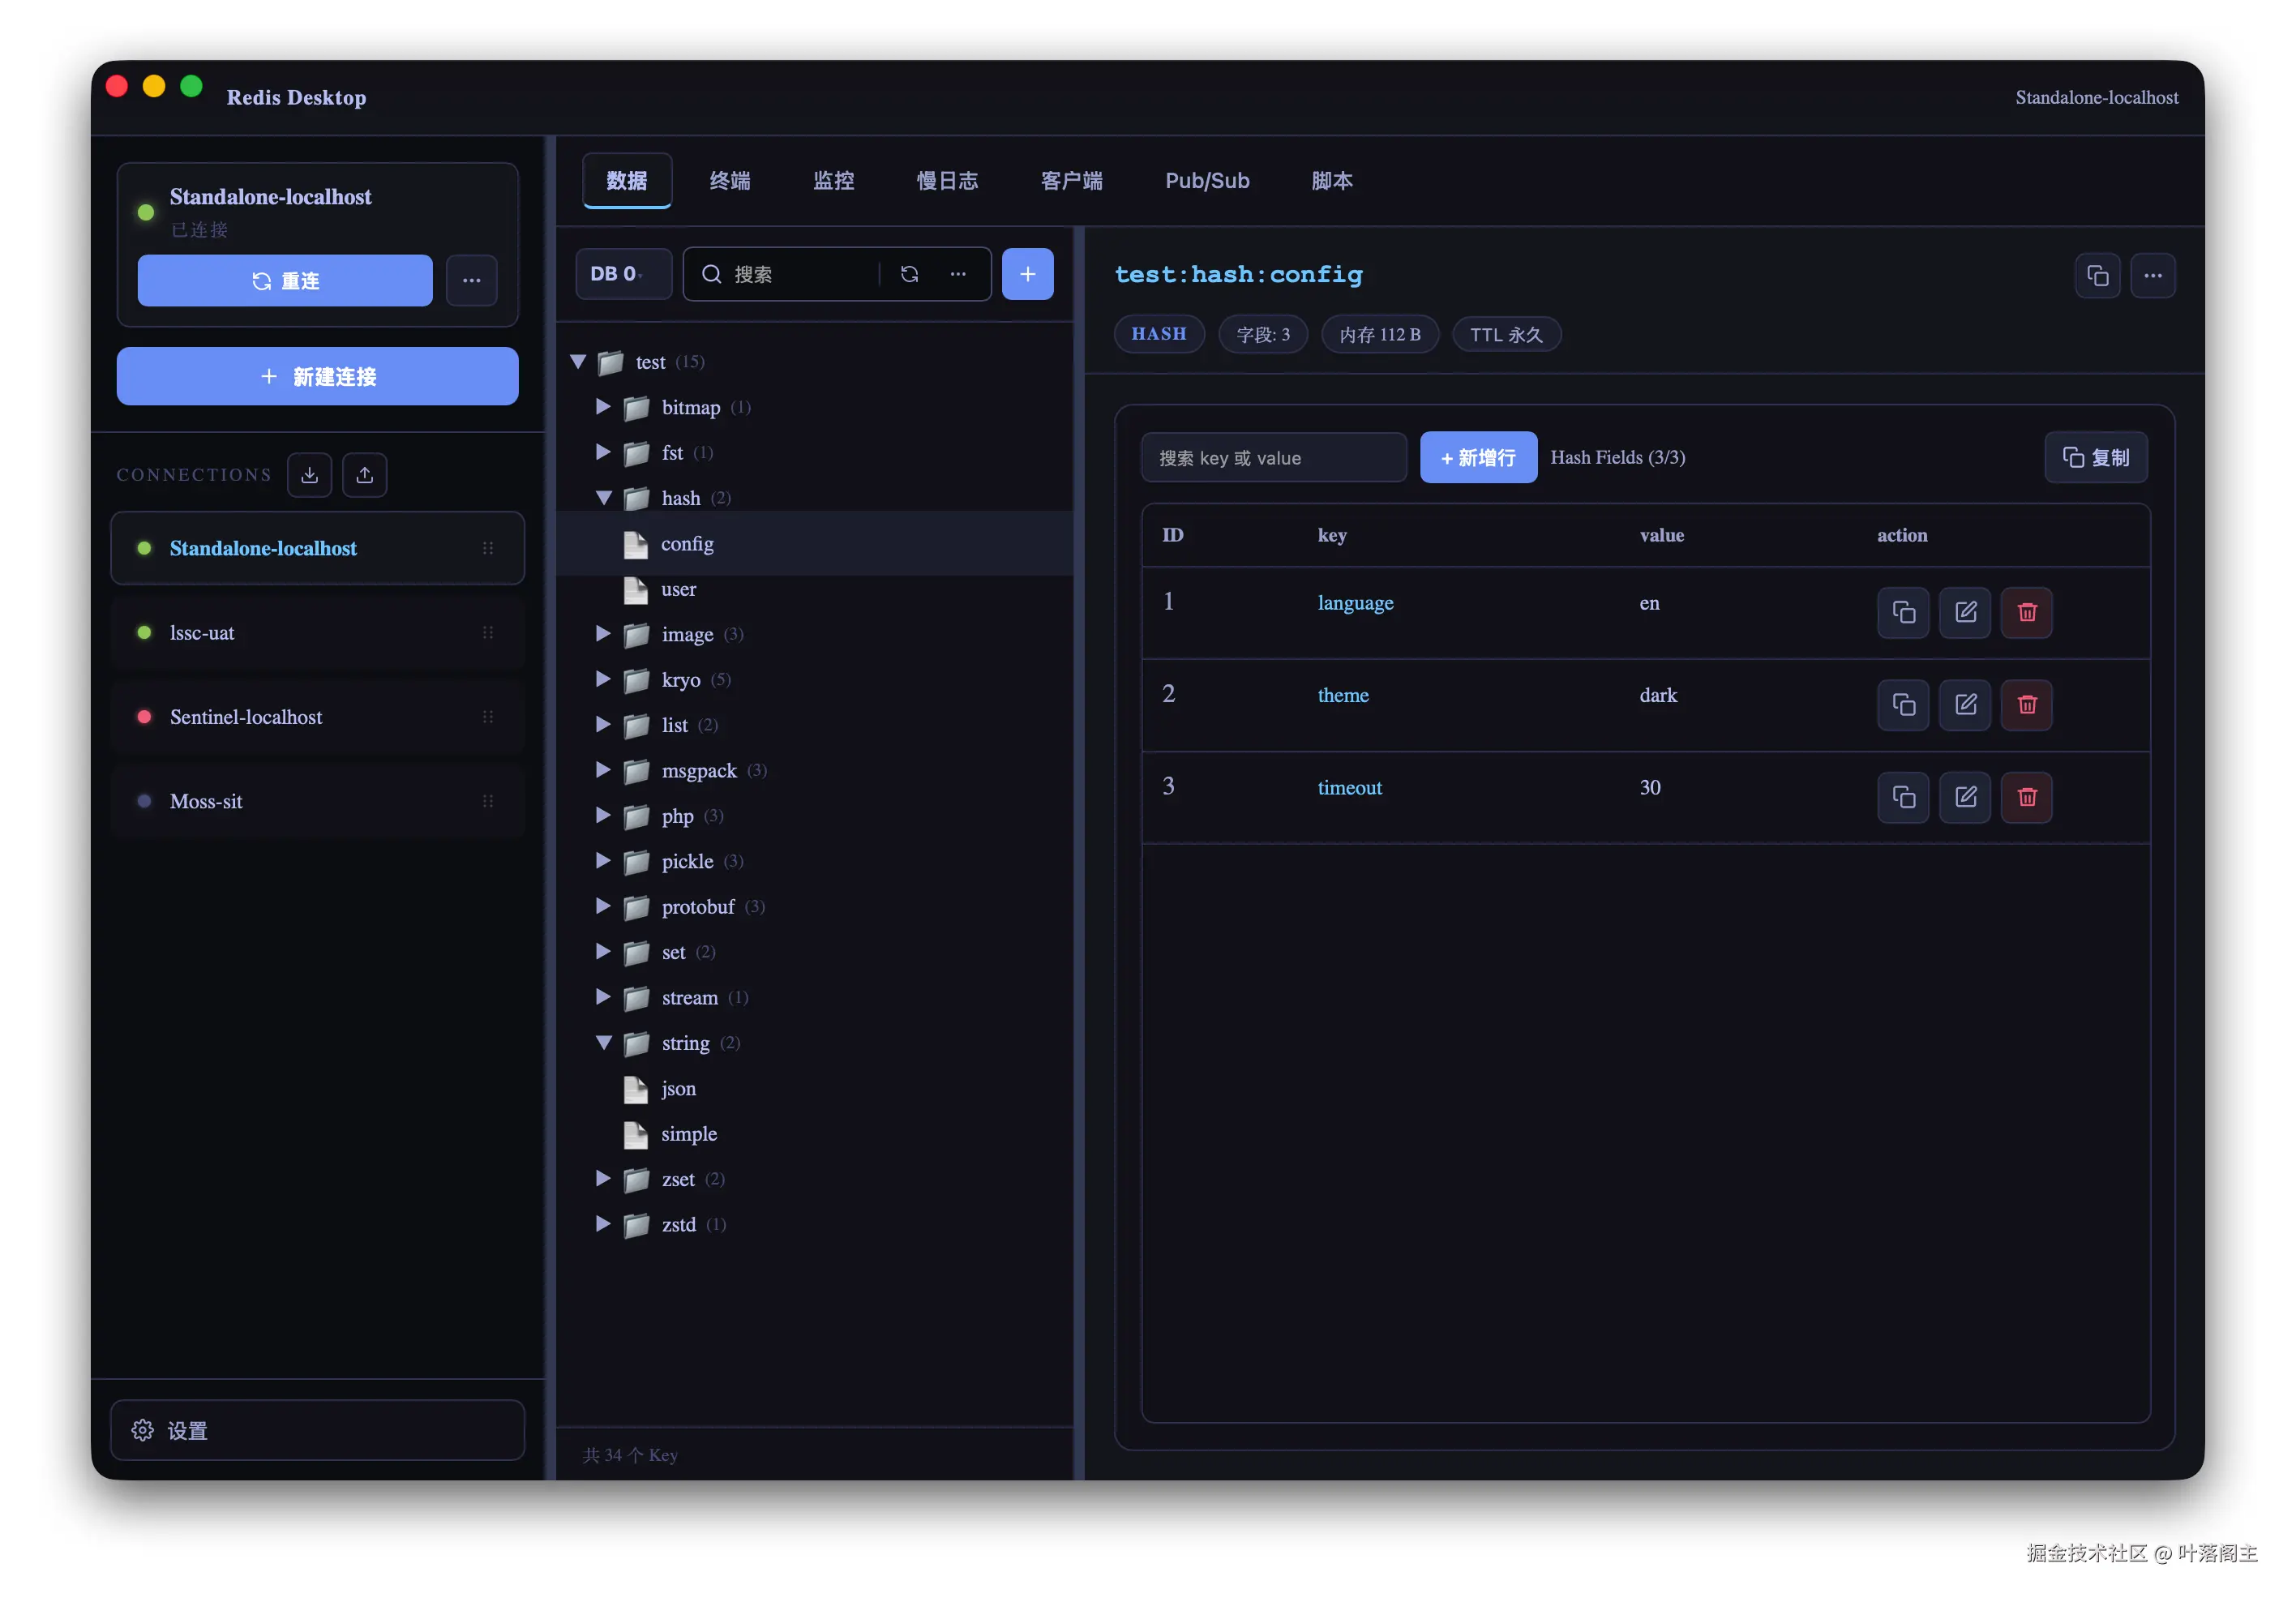Click the TTL 永久 badge
2296x1602 pixels.
click(x=1506, y=334)
